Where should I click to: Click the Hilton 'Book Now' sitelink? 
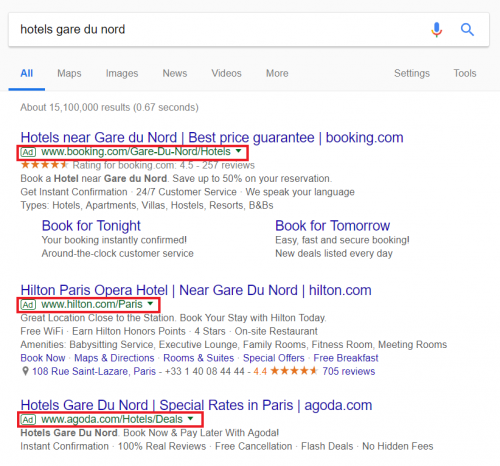pyautogui.click(x=43, y=358)
